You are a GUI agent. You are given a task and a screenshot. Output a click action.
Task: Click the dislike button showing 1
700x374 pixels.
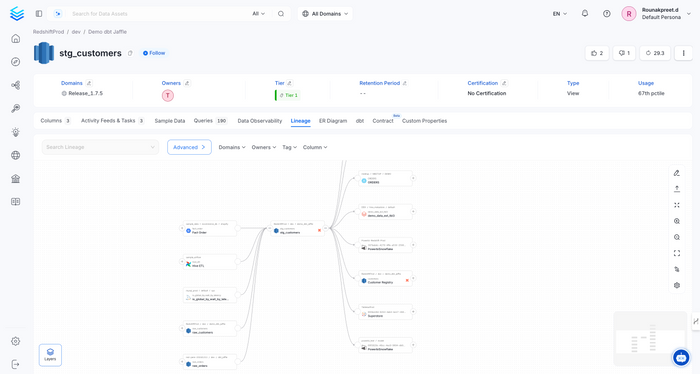pos(624,53)
